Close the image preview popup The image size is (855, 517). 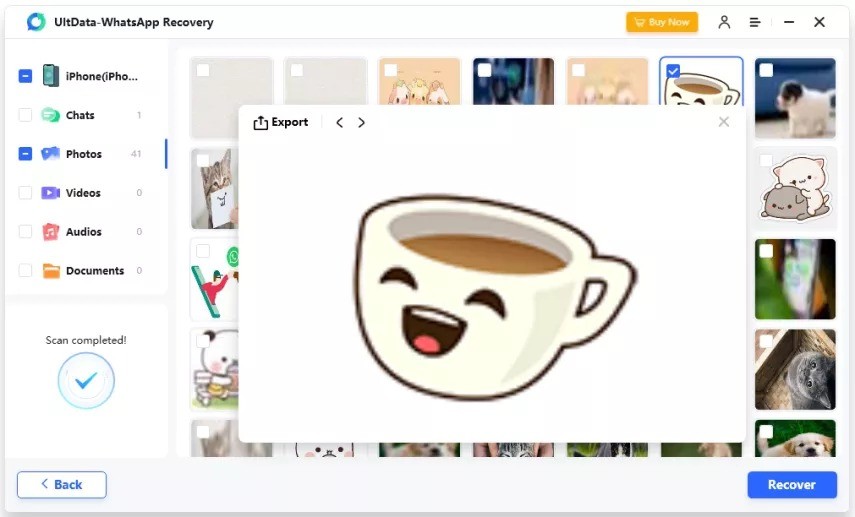[x=724, y=122]
